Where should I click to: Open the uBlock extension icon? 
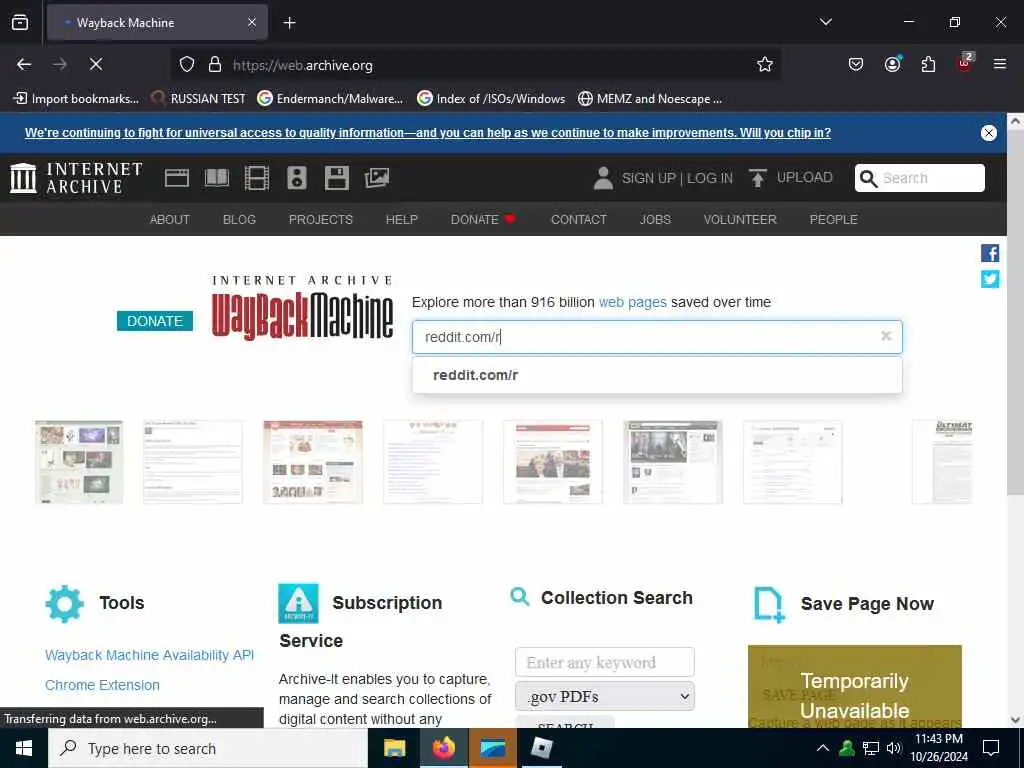[965, 63]
